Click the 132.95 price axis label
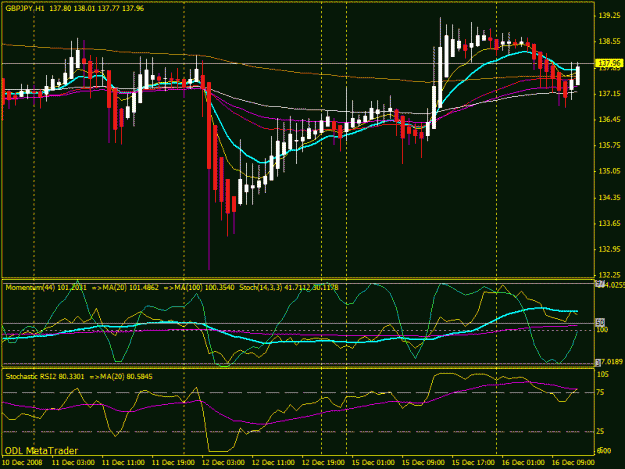Screen dimensions: 625x469 pyautogui.click(x=610, y=249)
